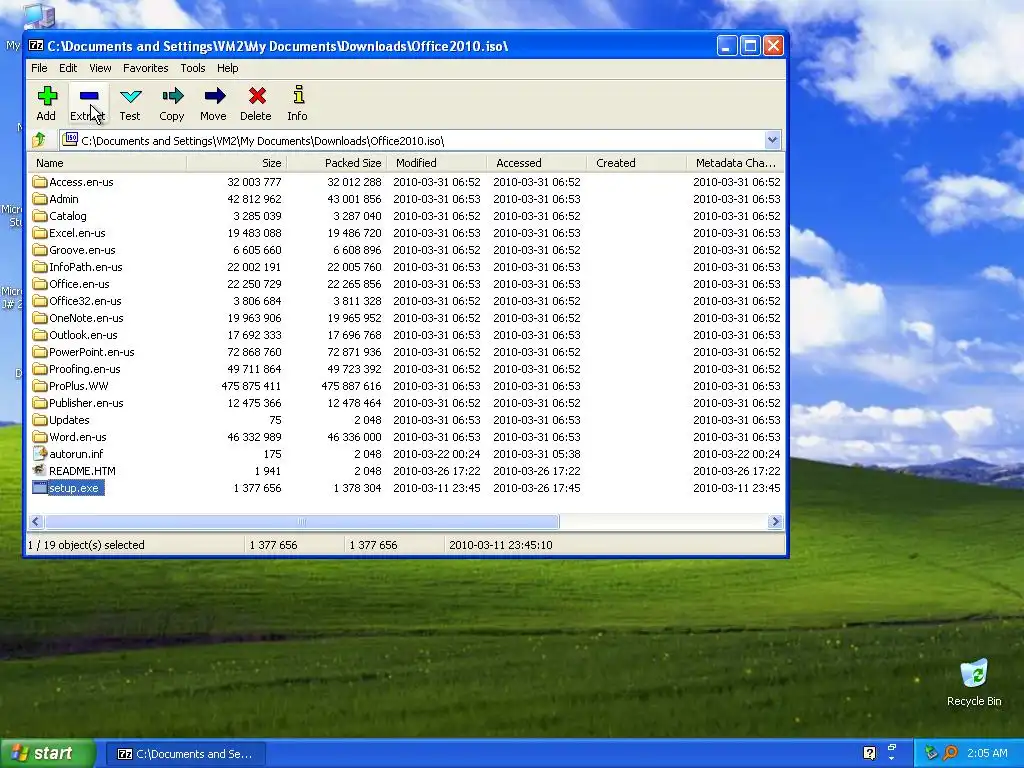Image resolution: width=1024 pixels, height=768 pixels.
Task: Click the scroll left arrow
Action: click(36, 521)
